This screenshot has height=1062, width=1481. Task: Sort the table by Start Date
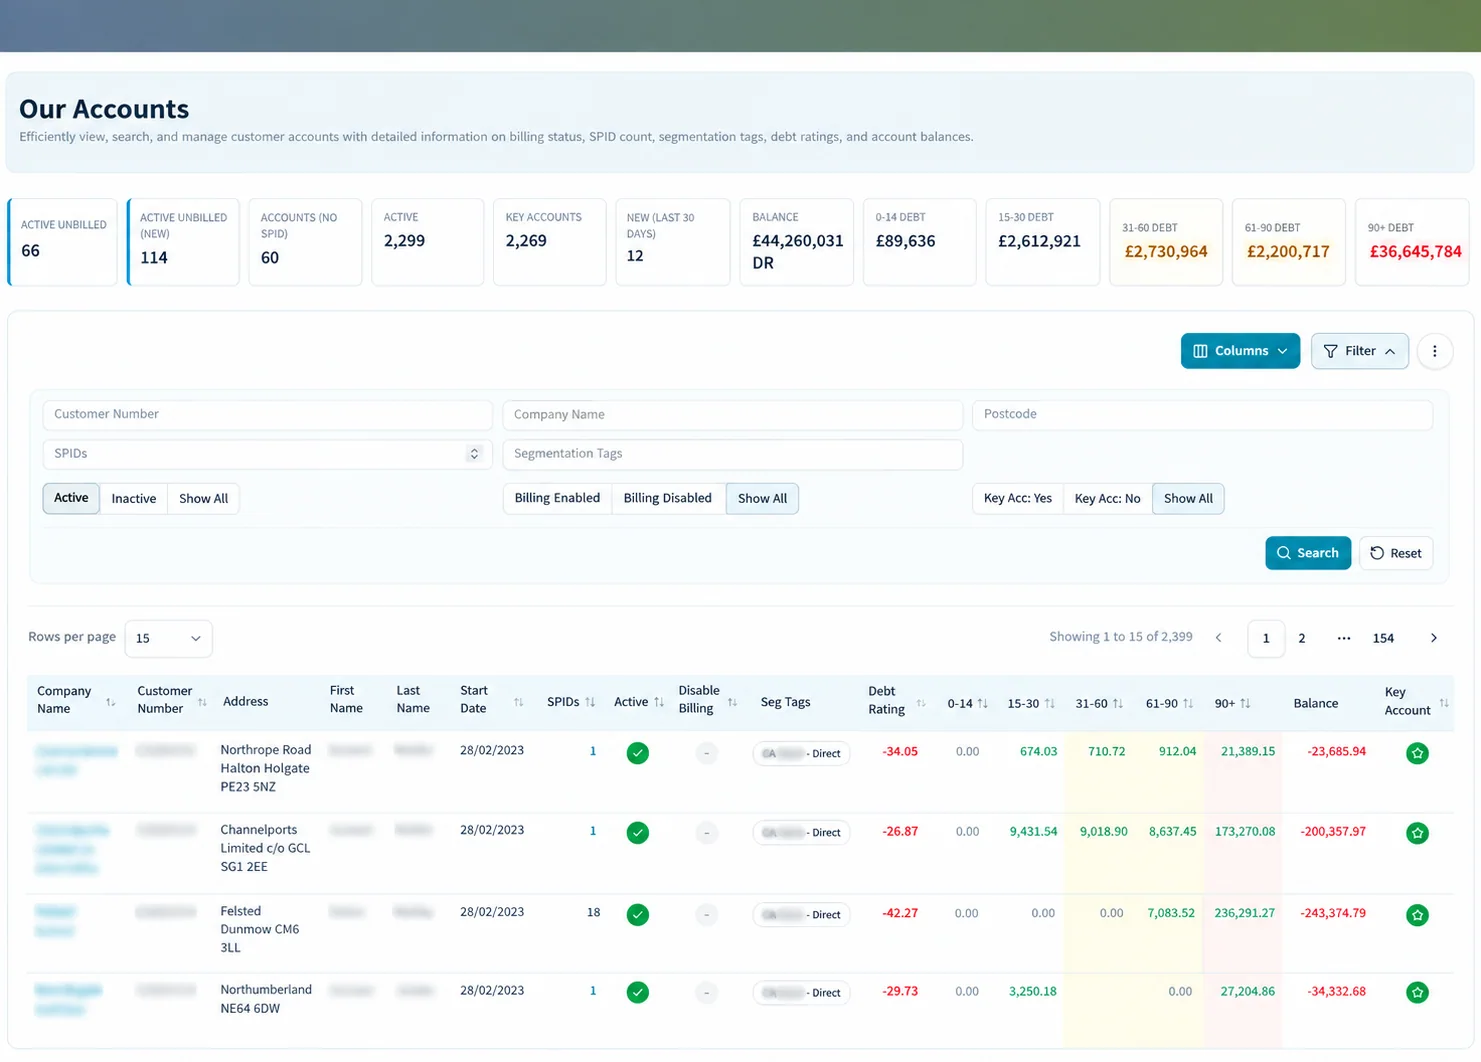518,702
